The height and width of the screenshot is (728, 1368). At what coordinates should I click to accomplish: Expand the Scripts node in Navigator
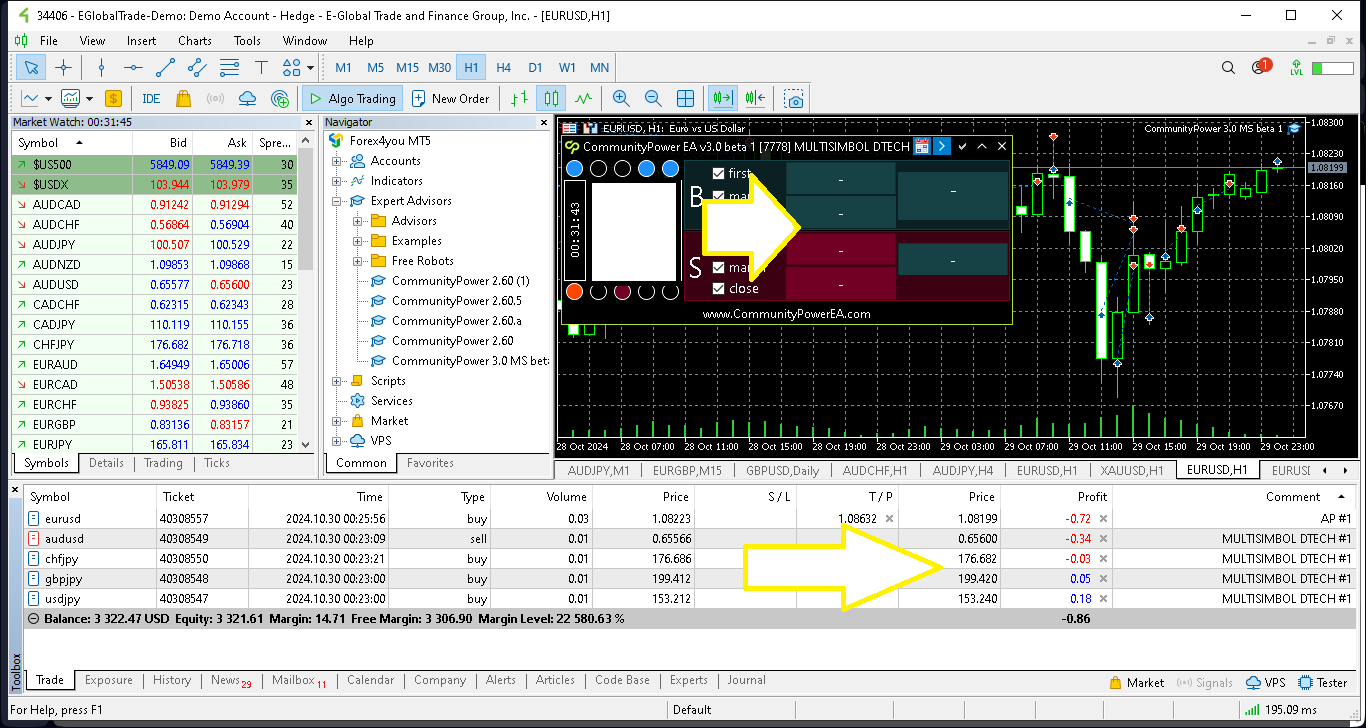(x=336, y=381)
